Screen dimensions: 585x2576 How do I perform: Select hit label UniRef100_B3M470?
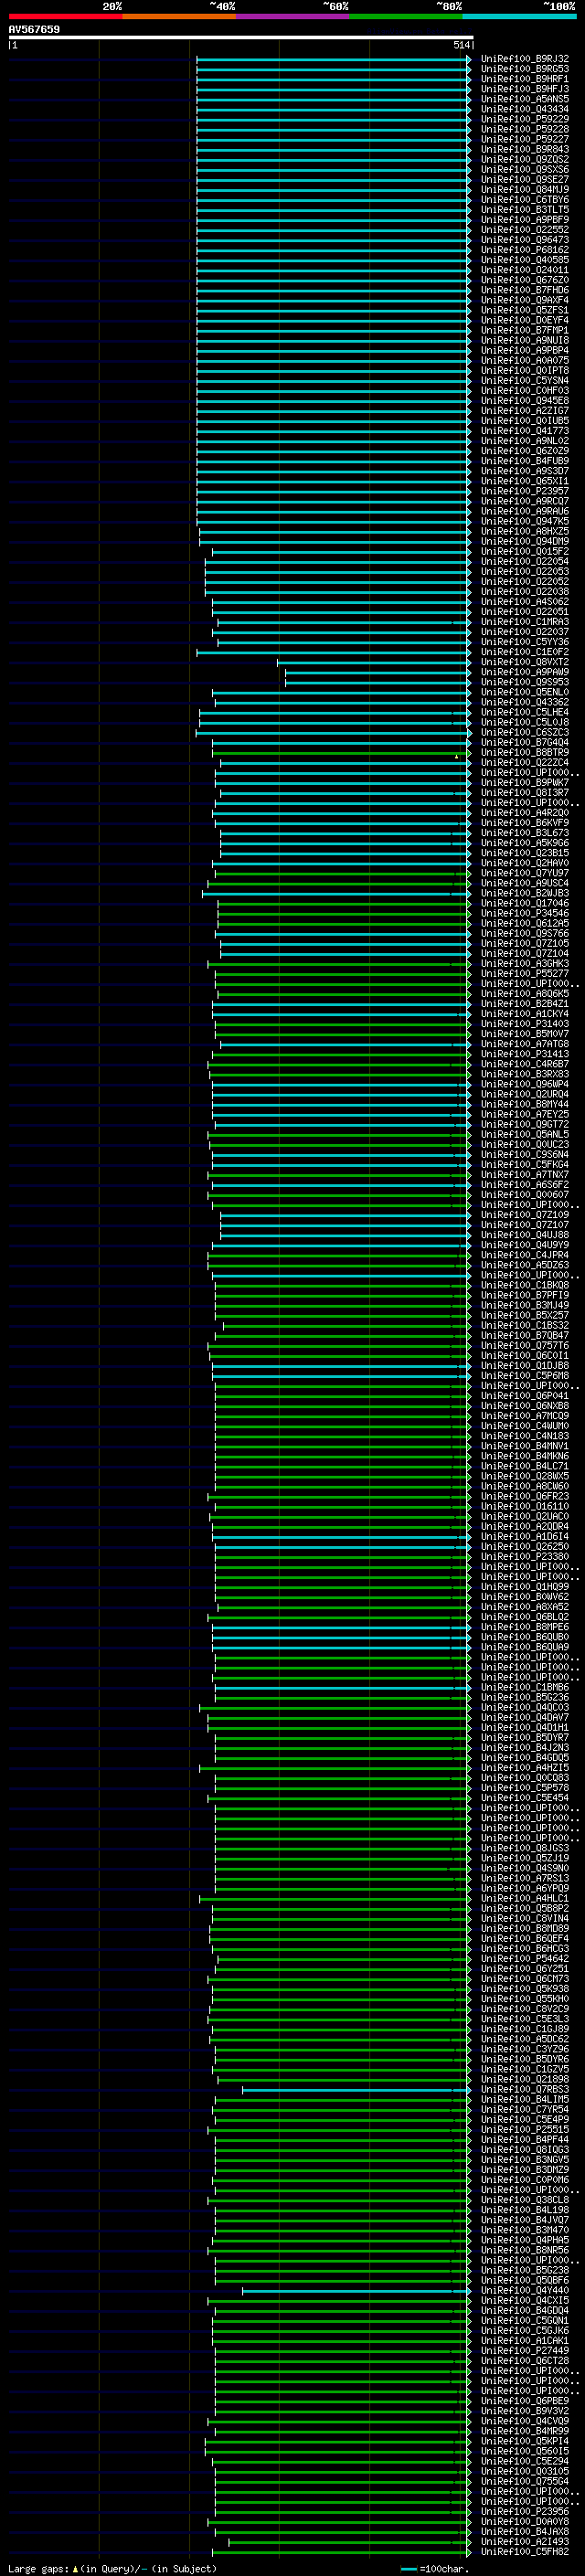click(525, 2229)
